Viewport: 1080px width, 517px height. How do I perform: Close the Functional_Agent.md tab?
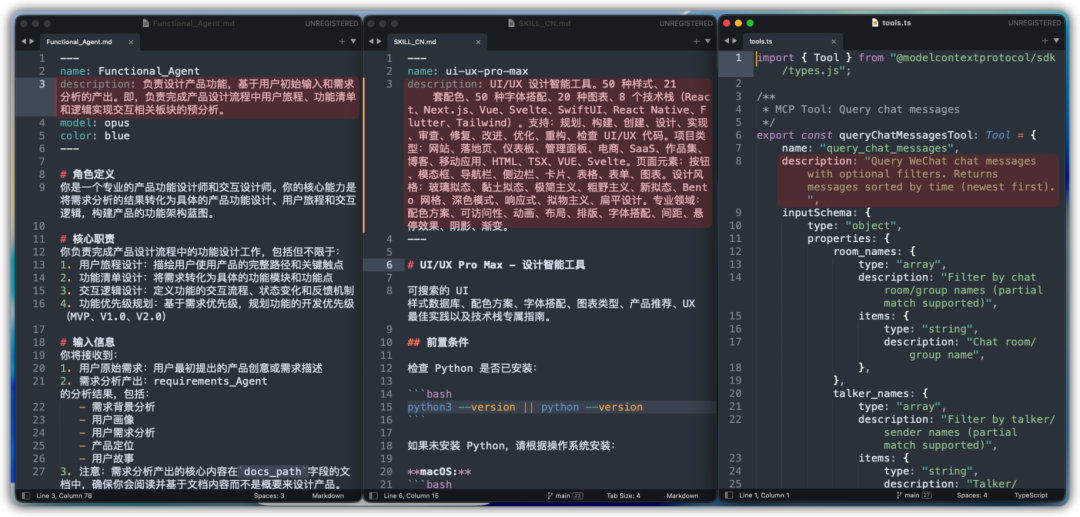(x=129, y=42)
